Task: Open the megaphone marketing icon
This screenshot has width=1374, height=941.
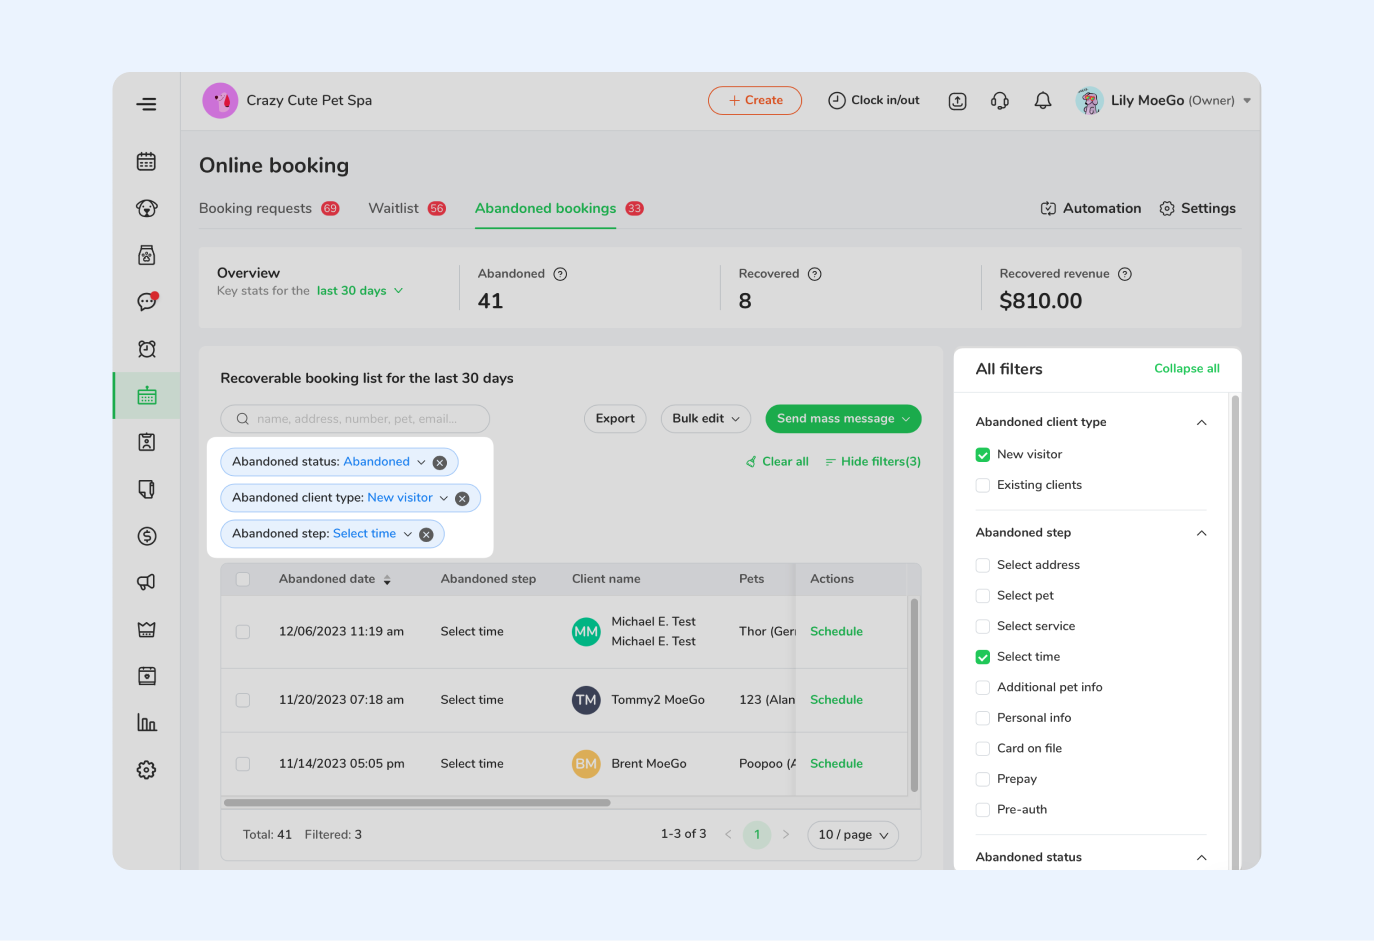Action: tap(147, 582)
